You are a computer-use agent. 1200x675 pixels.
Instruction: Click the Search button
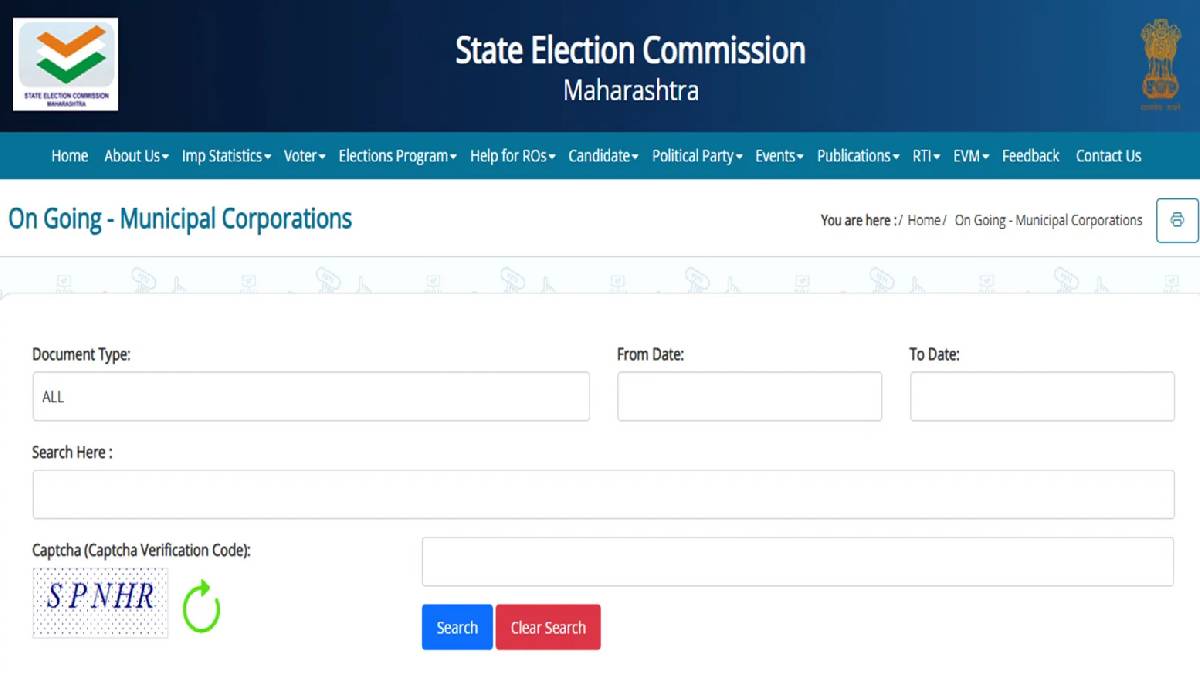point(457,627)
